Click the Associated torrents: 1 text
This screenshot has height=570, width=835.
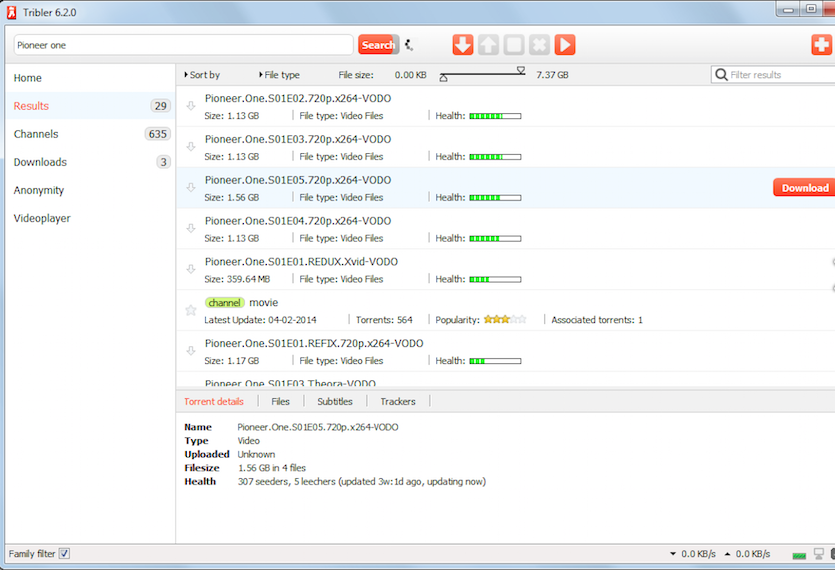597,320
